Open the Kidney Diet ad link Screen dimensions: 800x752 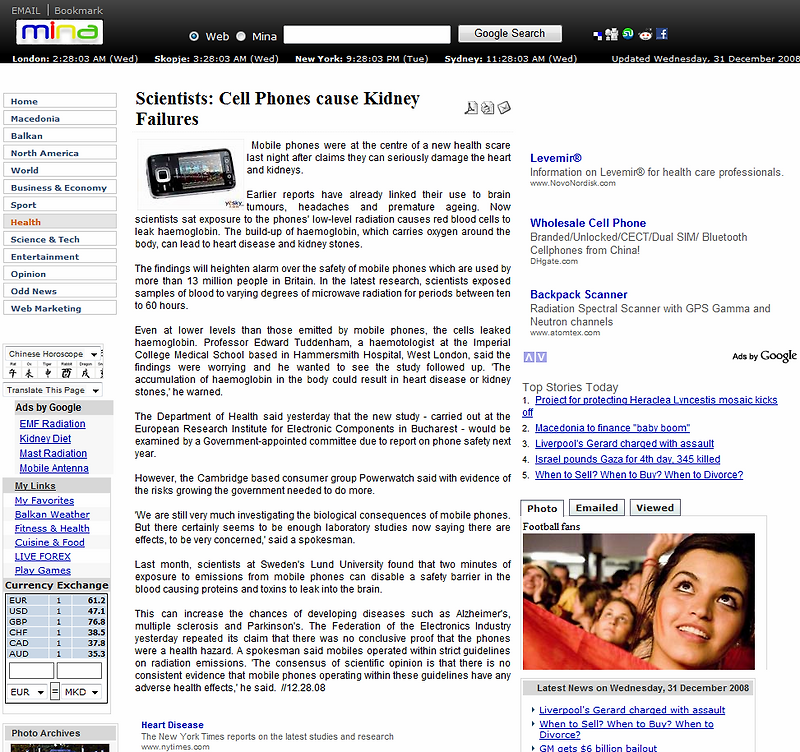pyautogui.click(x=45, y=438)
